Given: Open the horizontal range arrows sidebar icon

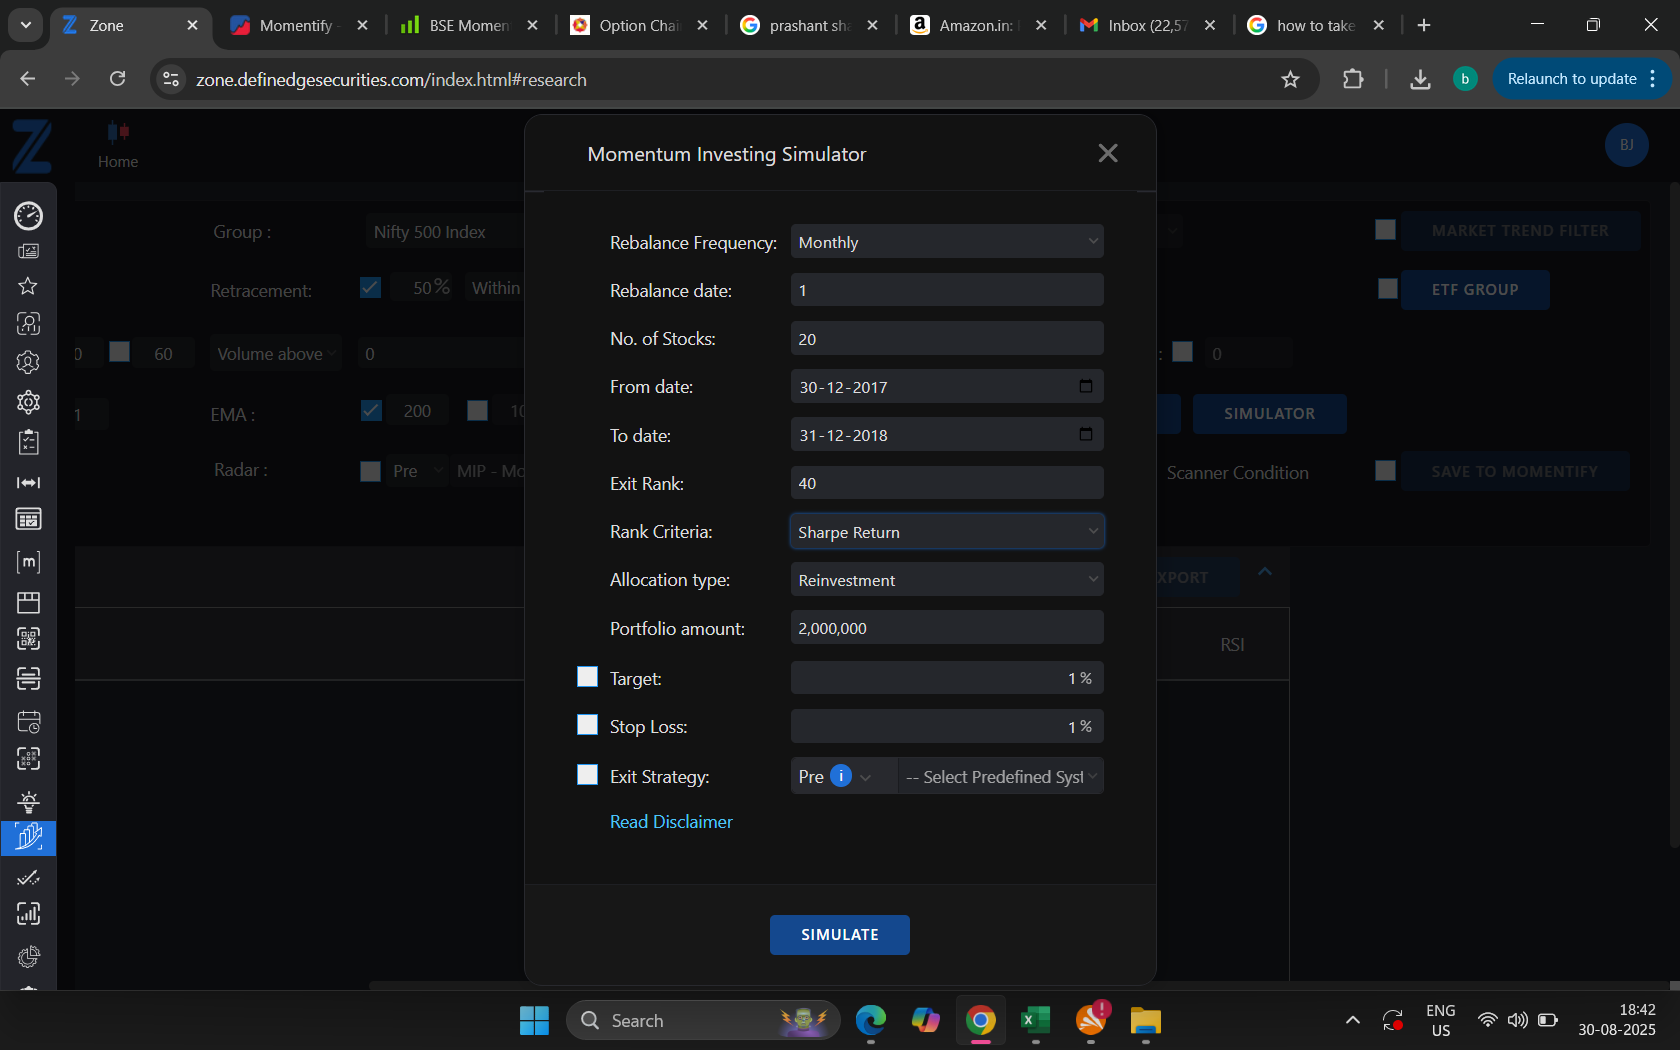Looking at the screenshot, I should [28, 483].
